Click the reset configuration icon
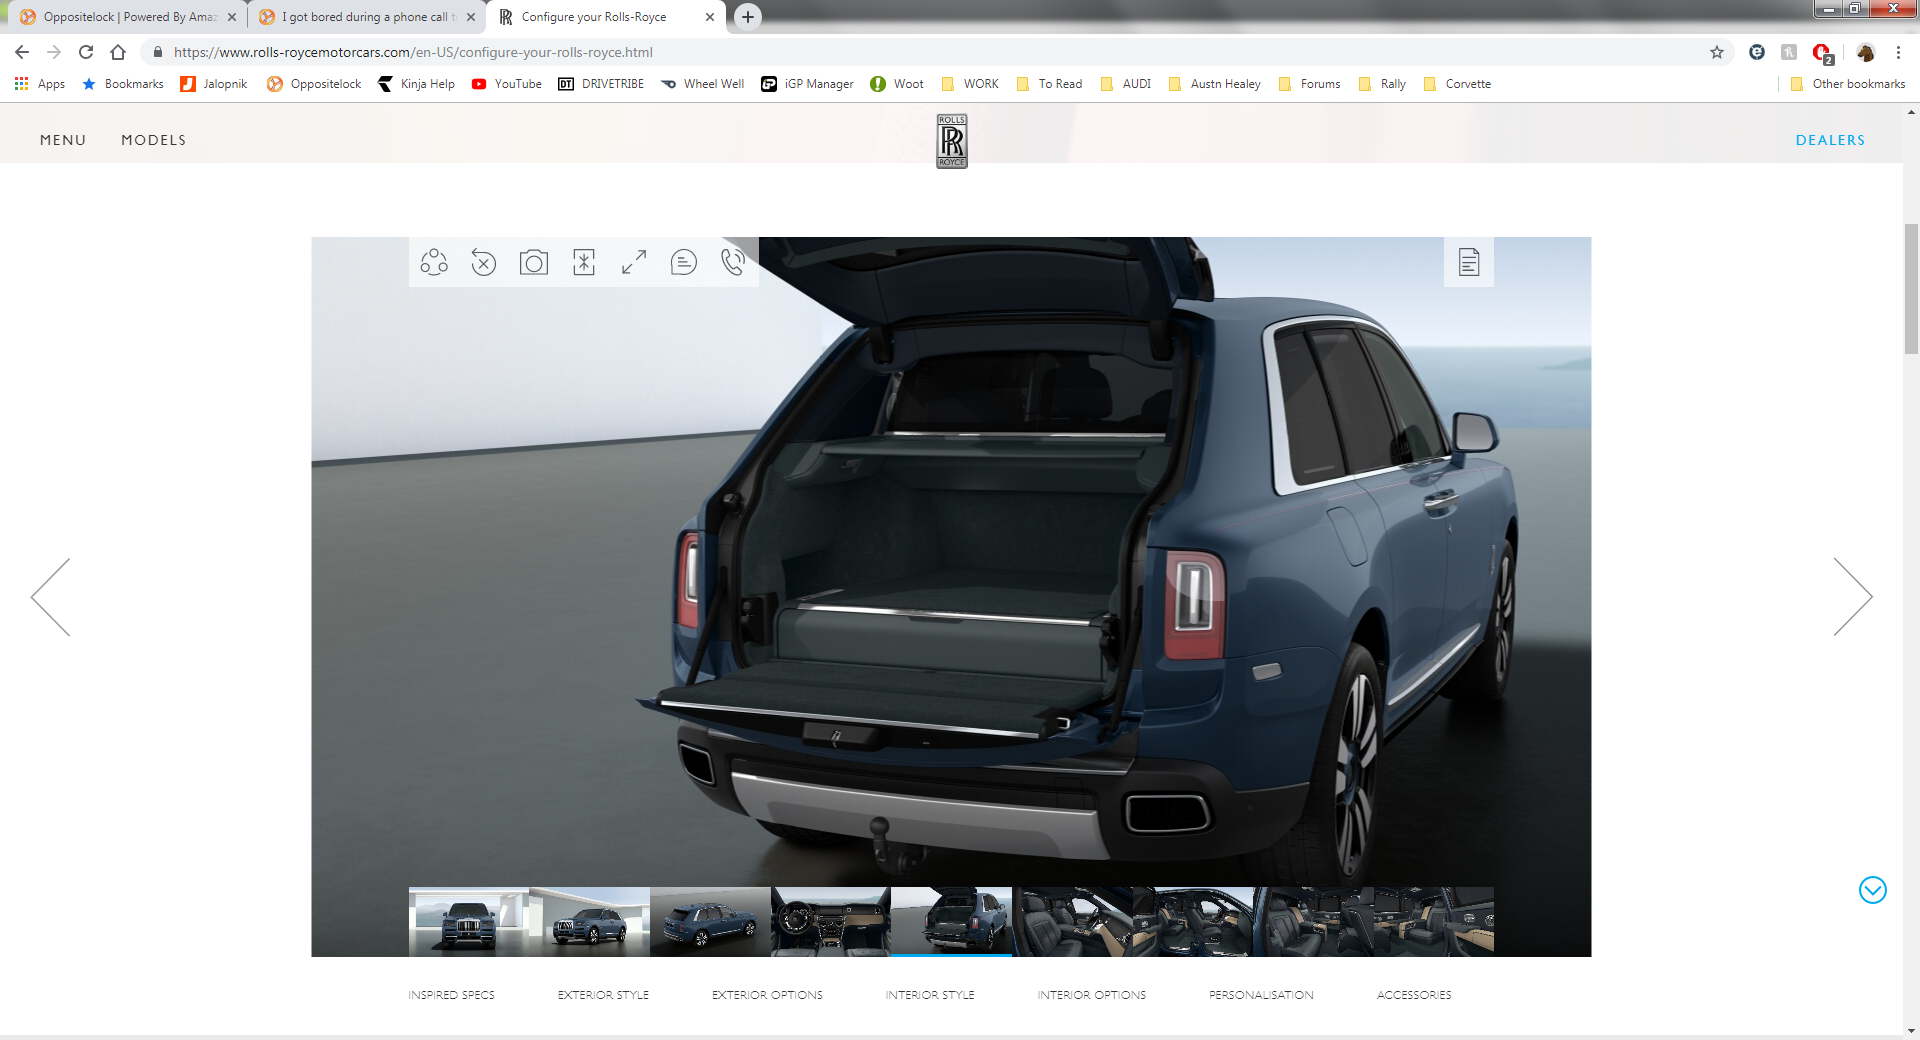The image size is (1920, 1040). tap(484, 262)
